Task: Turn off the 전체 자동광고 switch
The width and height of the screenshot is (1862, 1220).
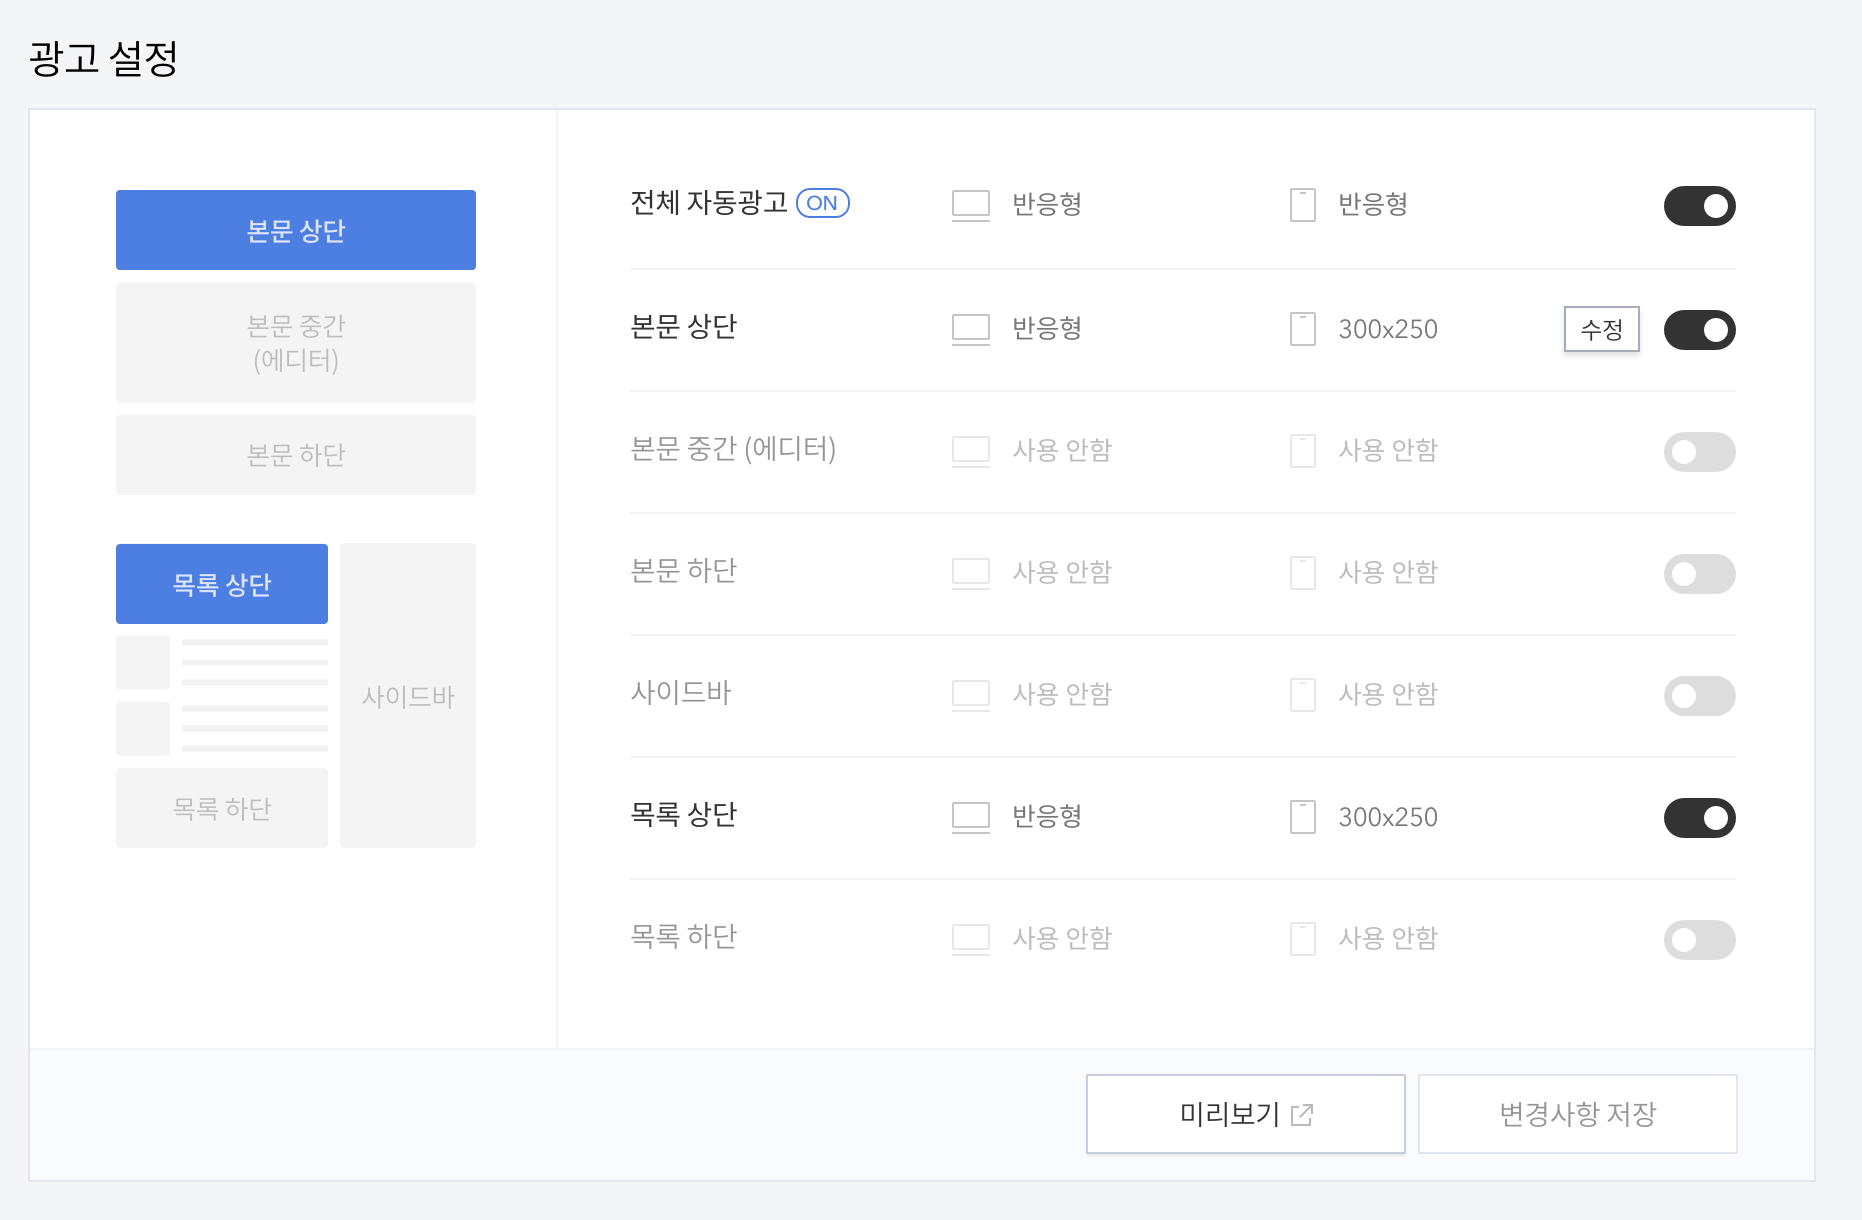Action: click(x=1699, y=205)
